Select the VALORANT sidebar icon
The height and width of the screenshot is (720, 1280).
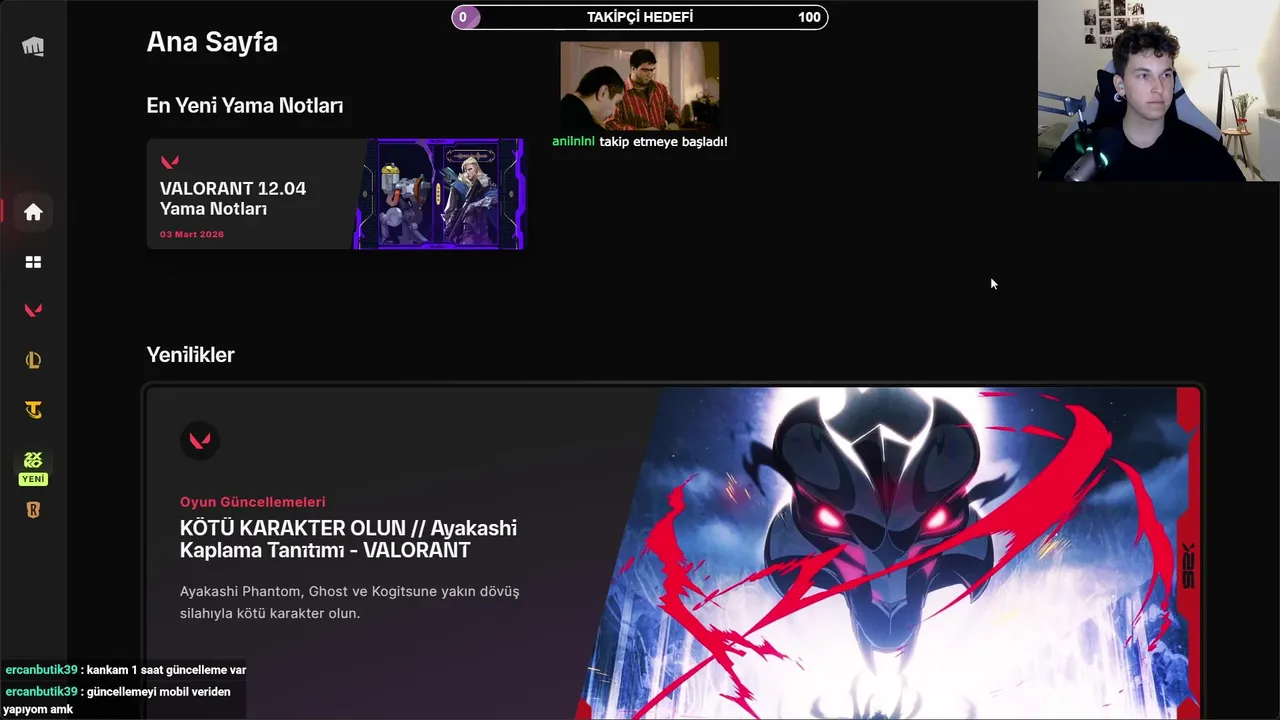coord(33,311)
